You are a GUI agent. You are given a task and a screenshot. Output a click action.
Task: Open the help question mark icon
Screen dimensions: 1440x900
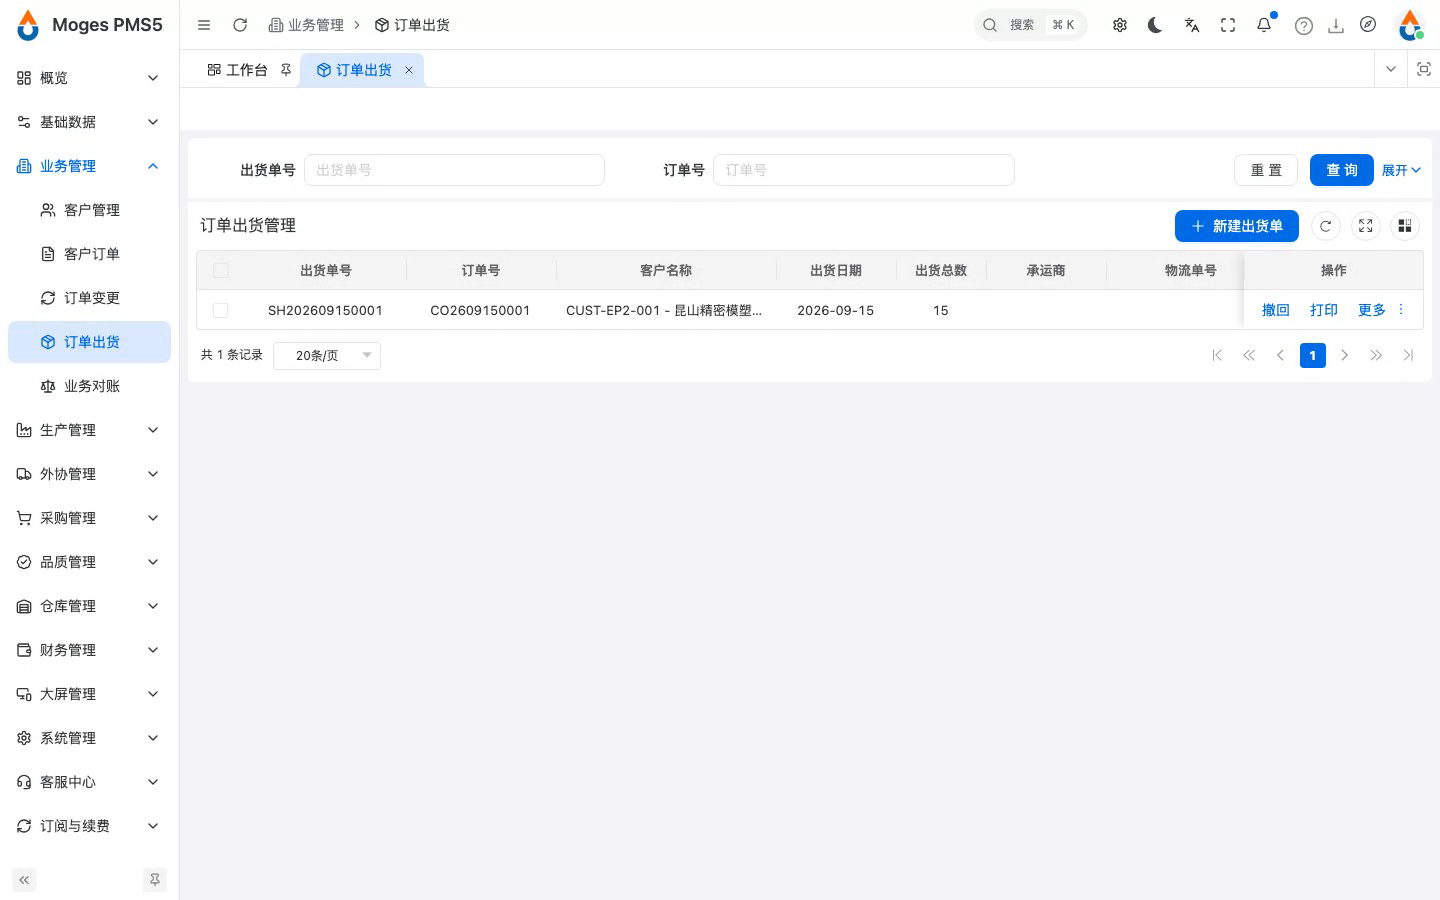coord(1304,26)
